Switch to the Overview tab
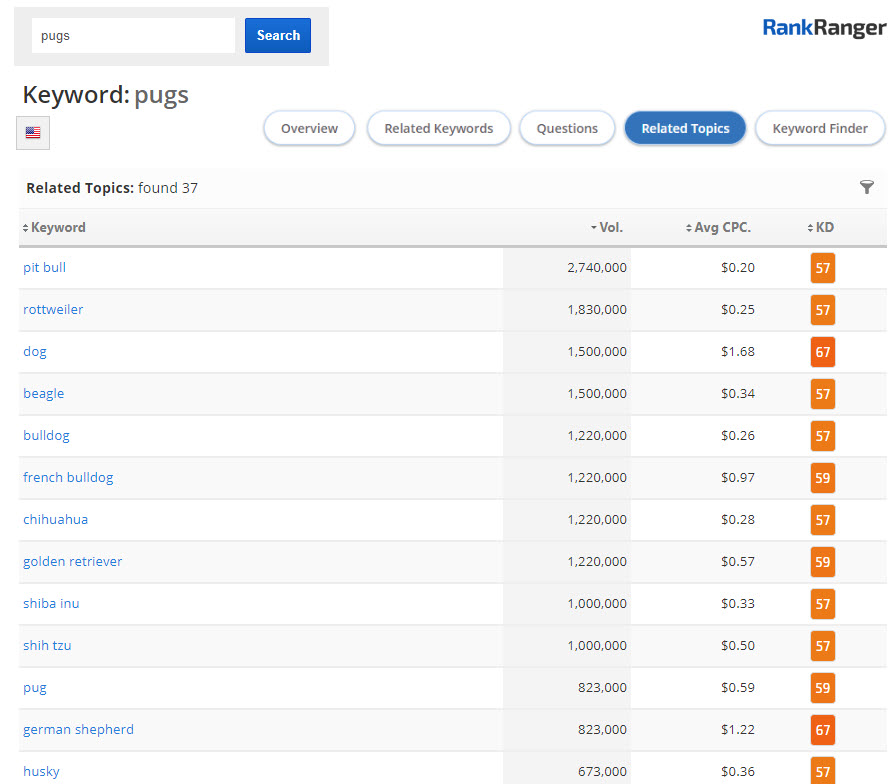896x784 pixels. [x=309, y=128]
